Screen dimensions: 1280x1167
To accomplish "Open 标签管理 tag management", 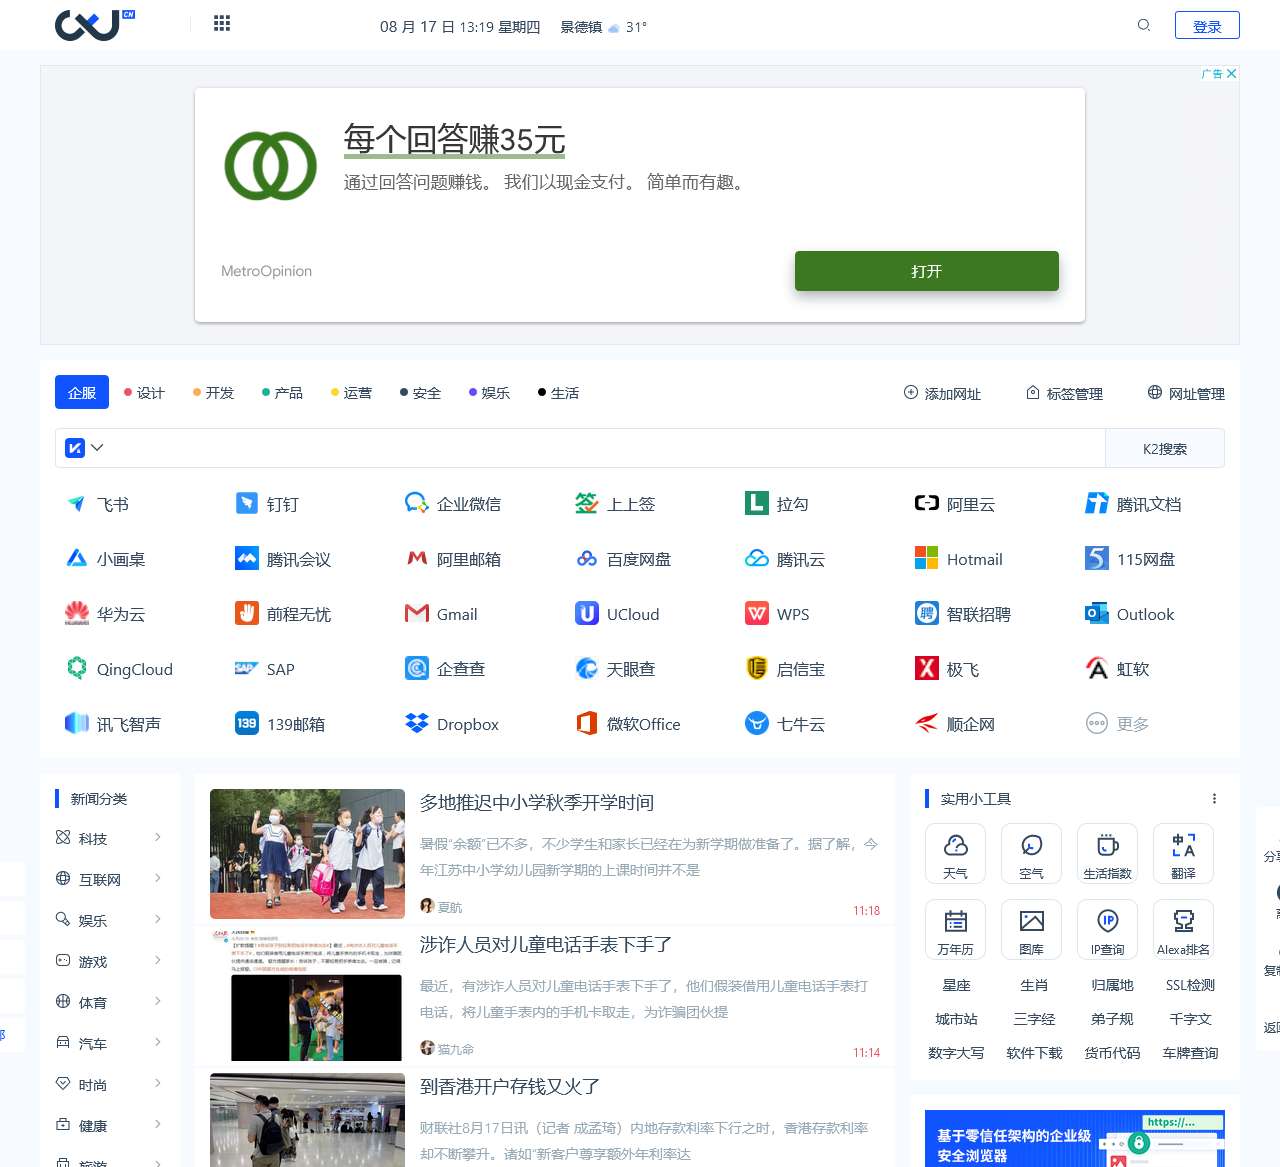I will [1065, 393].
